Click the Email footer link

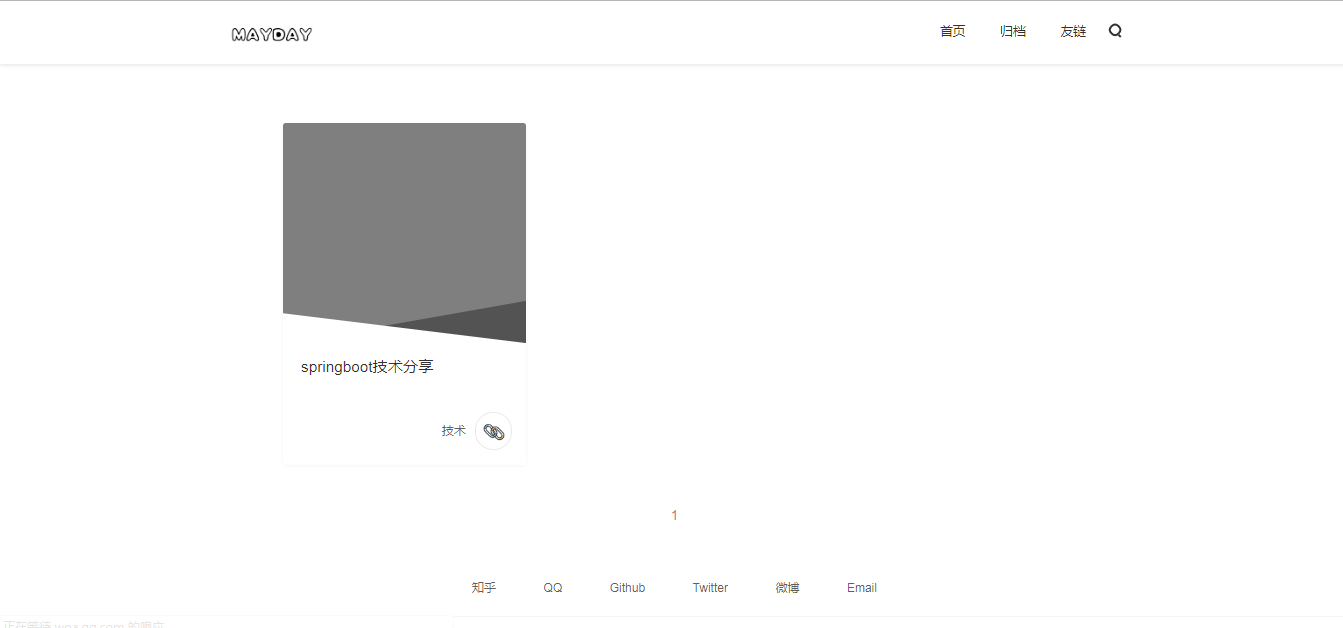[x=861, y=588]
